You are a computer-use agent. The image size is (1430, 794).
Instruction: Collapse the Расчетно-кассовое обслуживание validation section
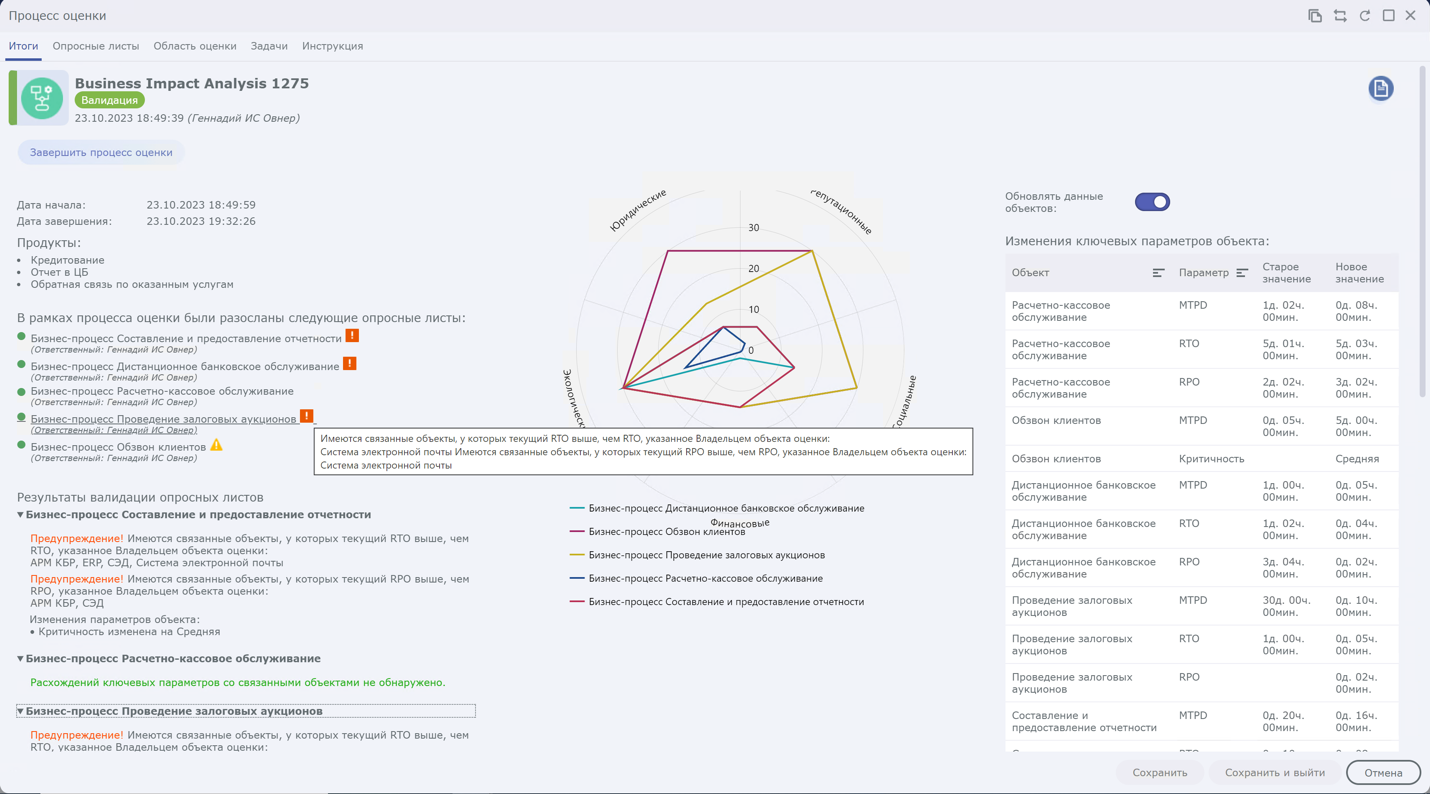click(20, 659)
